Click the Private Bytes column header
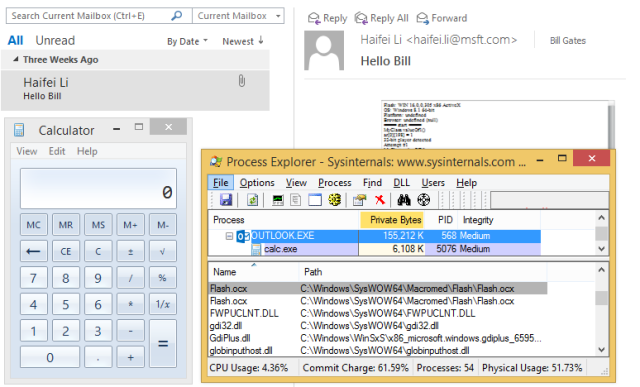The width and height of the screenshot is (640, 387). 392,220
